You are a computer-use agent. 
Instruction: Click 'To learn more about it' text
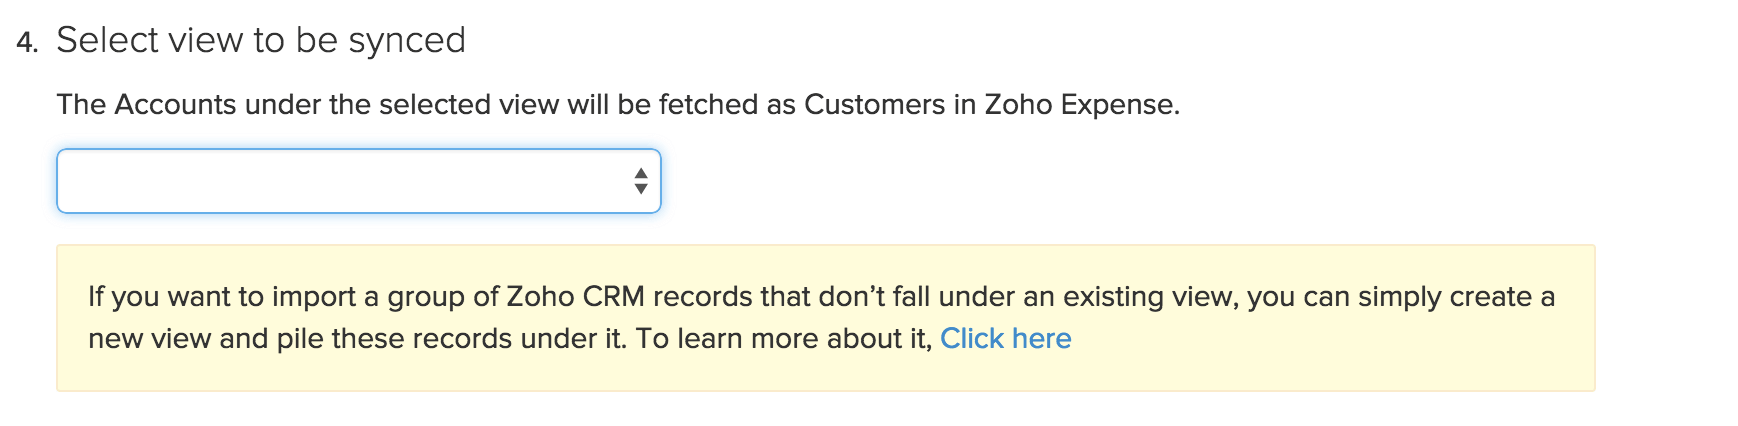click(783, 339)
